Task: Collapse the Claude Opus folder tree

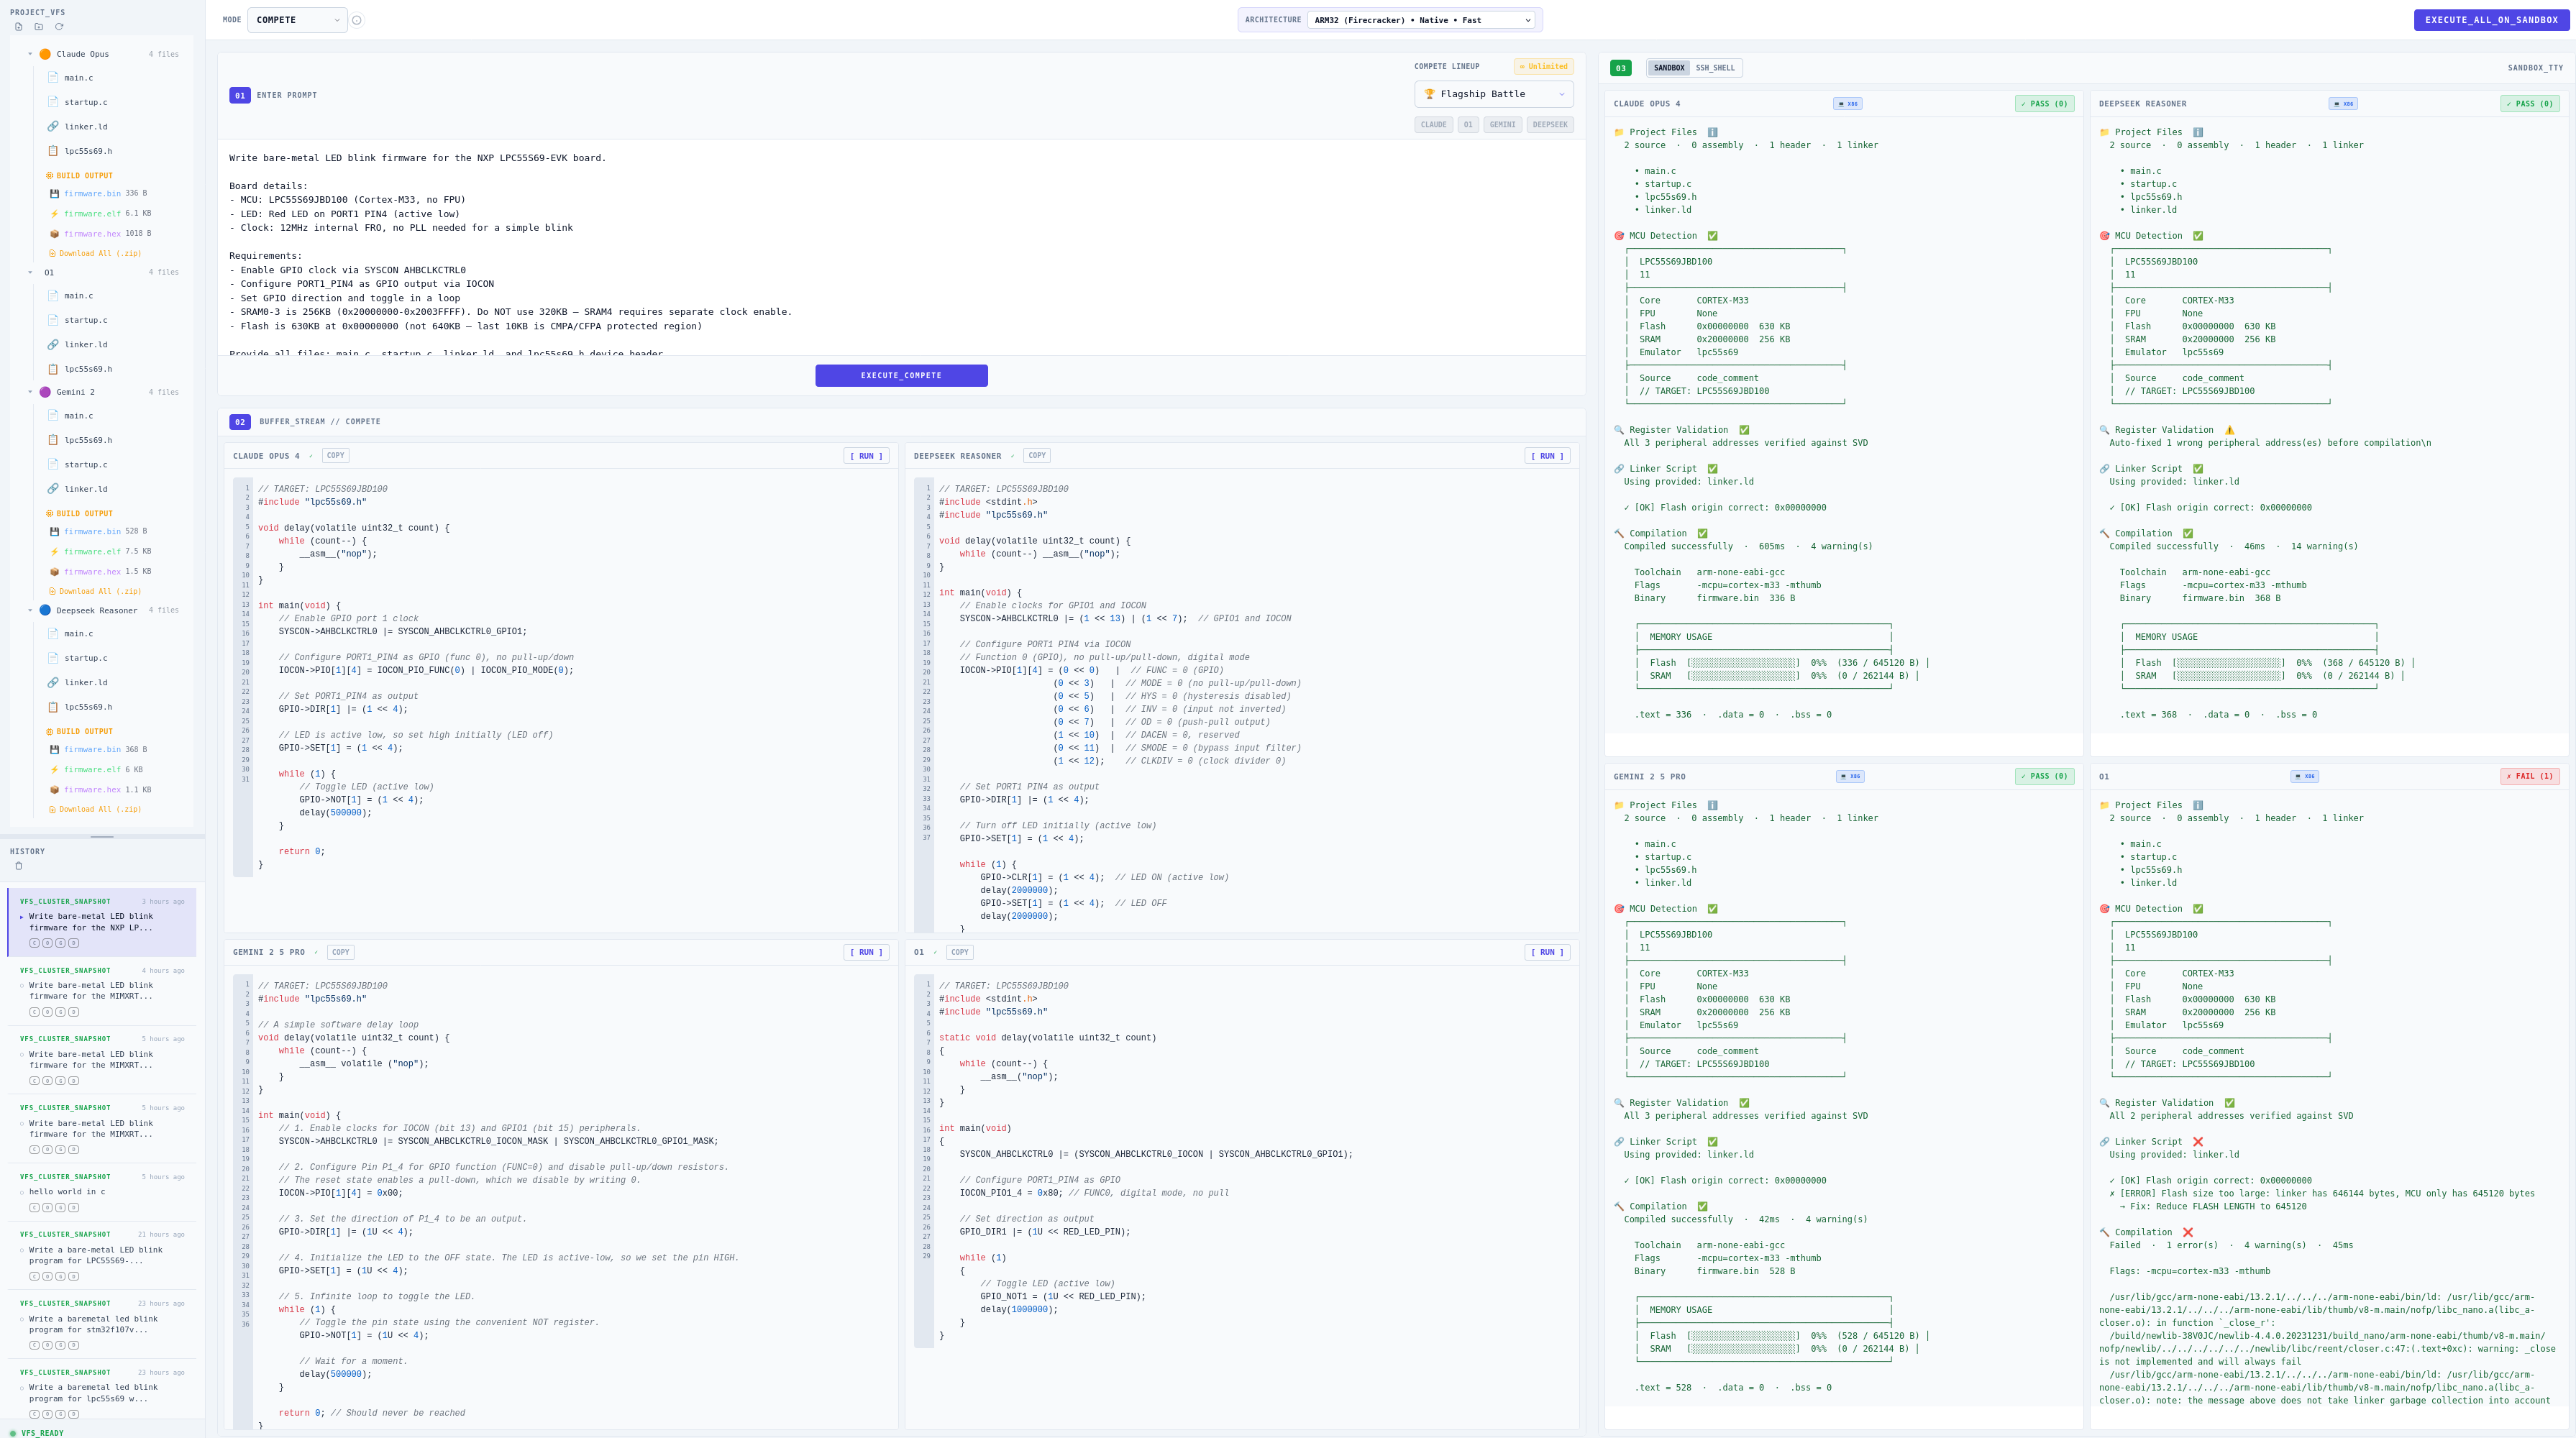Action: [x=30, y=54]
